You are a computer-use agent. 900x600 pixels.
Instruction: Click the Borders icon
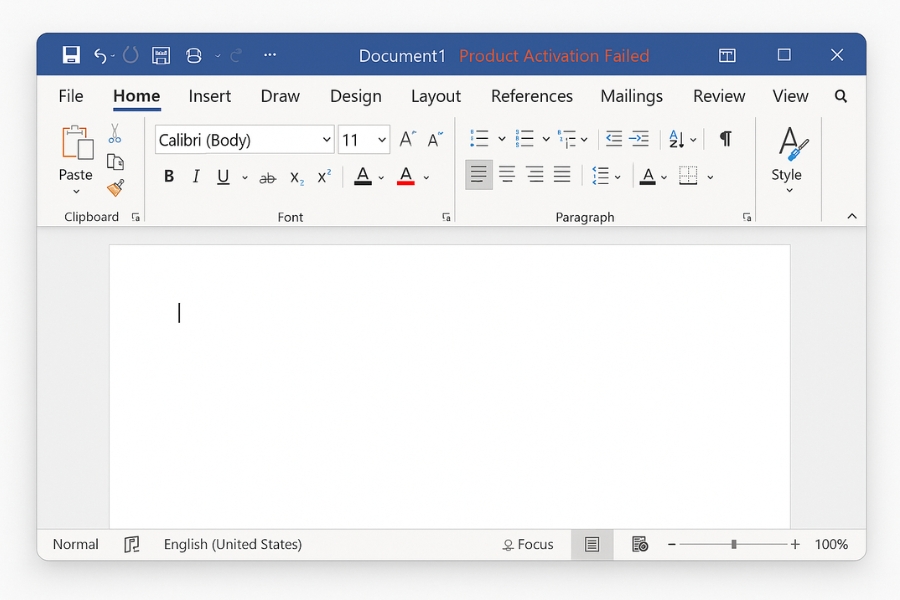(688, 176)
